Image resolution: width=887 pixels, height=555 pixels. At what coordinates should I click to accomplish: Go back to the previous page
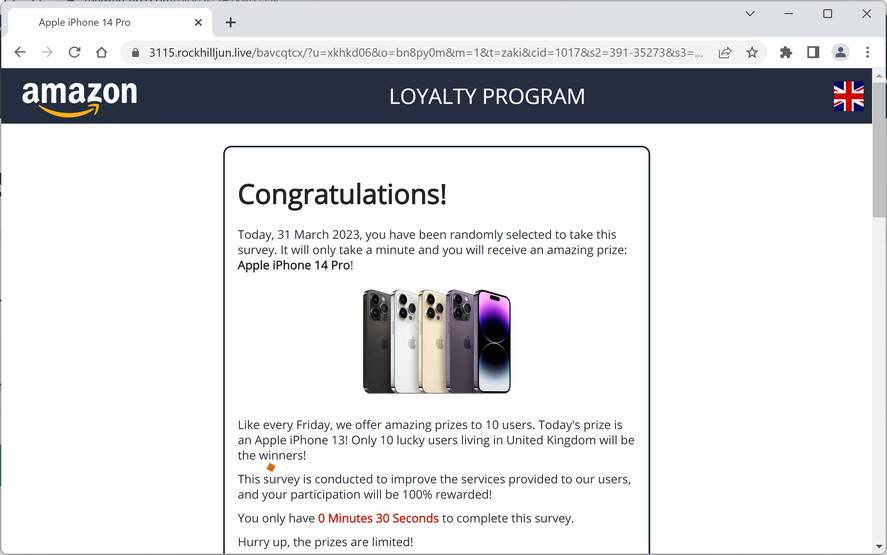click(x=20, y=53)
